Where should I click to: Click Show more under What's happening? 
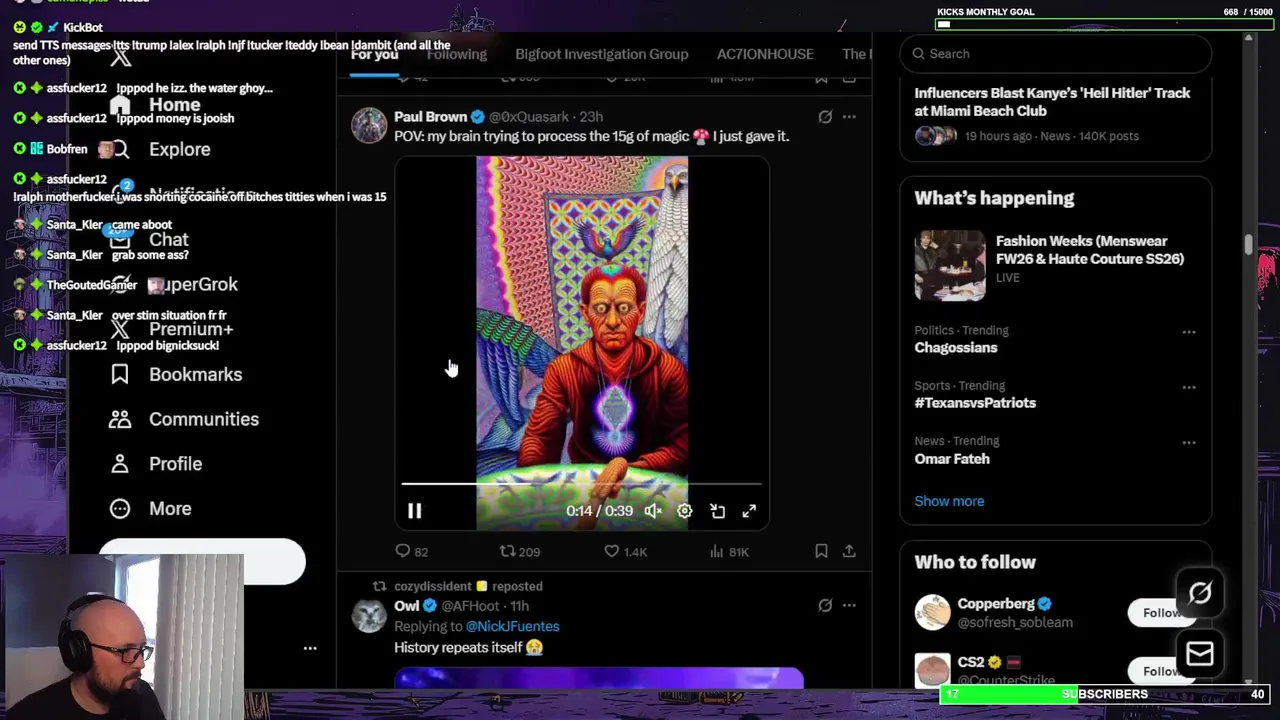[x=949, y=501]
